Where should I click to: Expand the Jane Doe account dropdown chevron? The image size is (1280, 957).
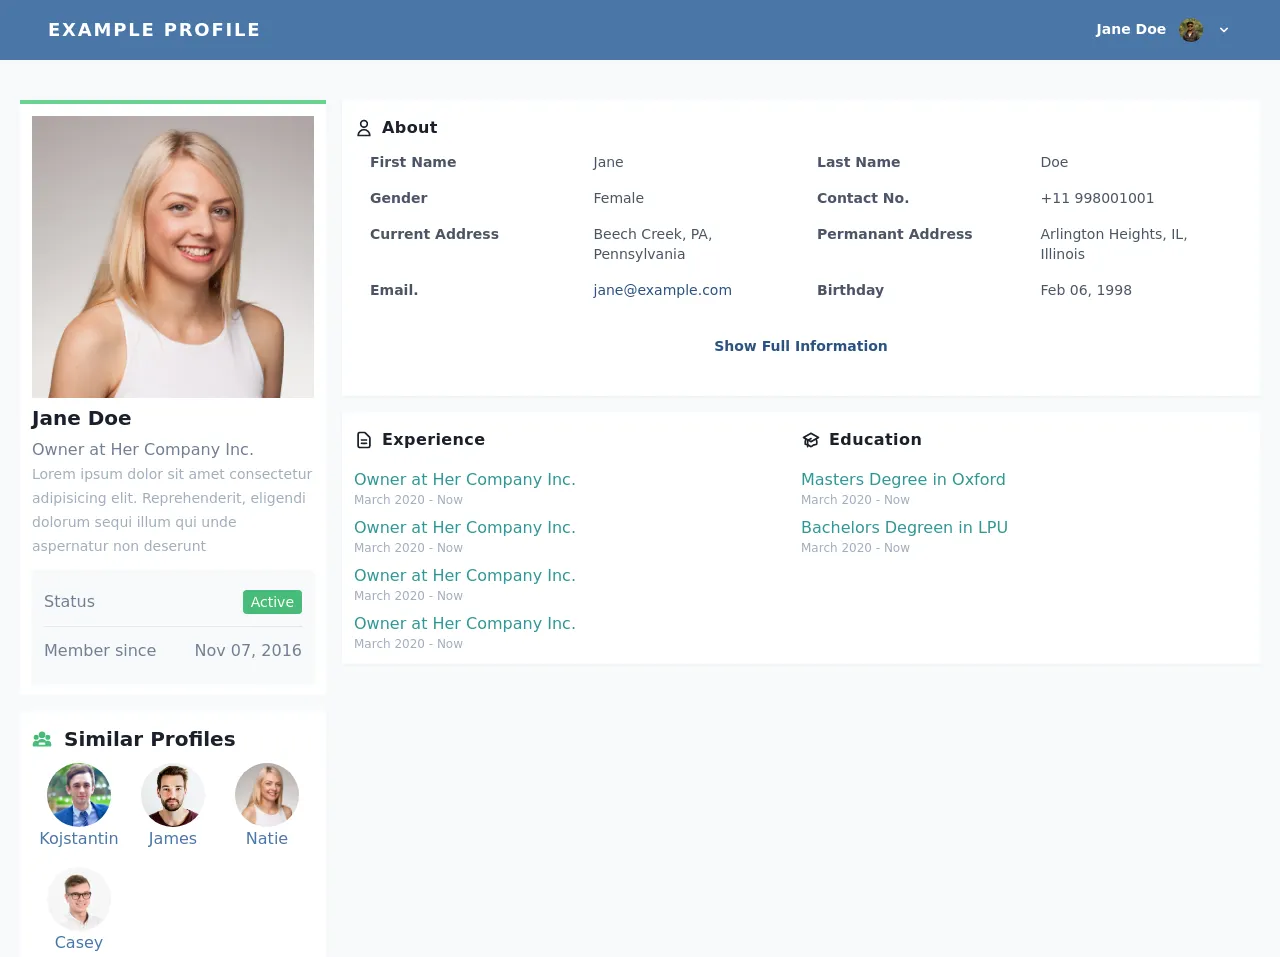[1224, 30]
